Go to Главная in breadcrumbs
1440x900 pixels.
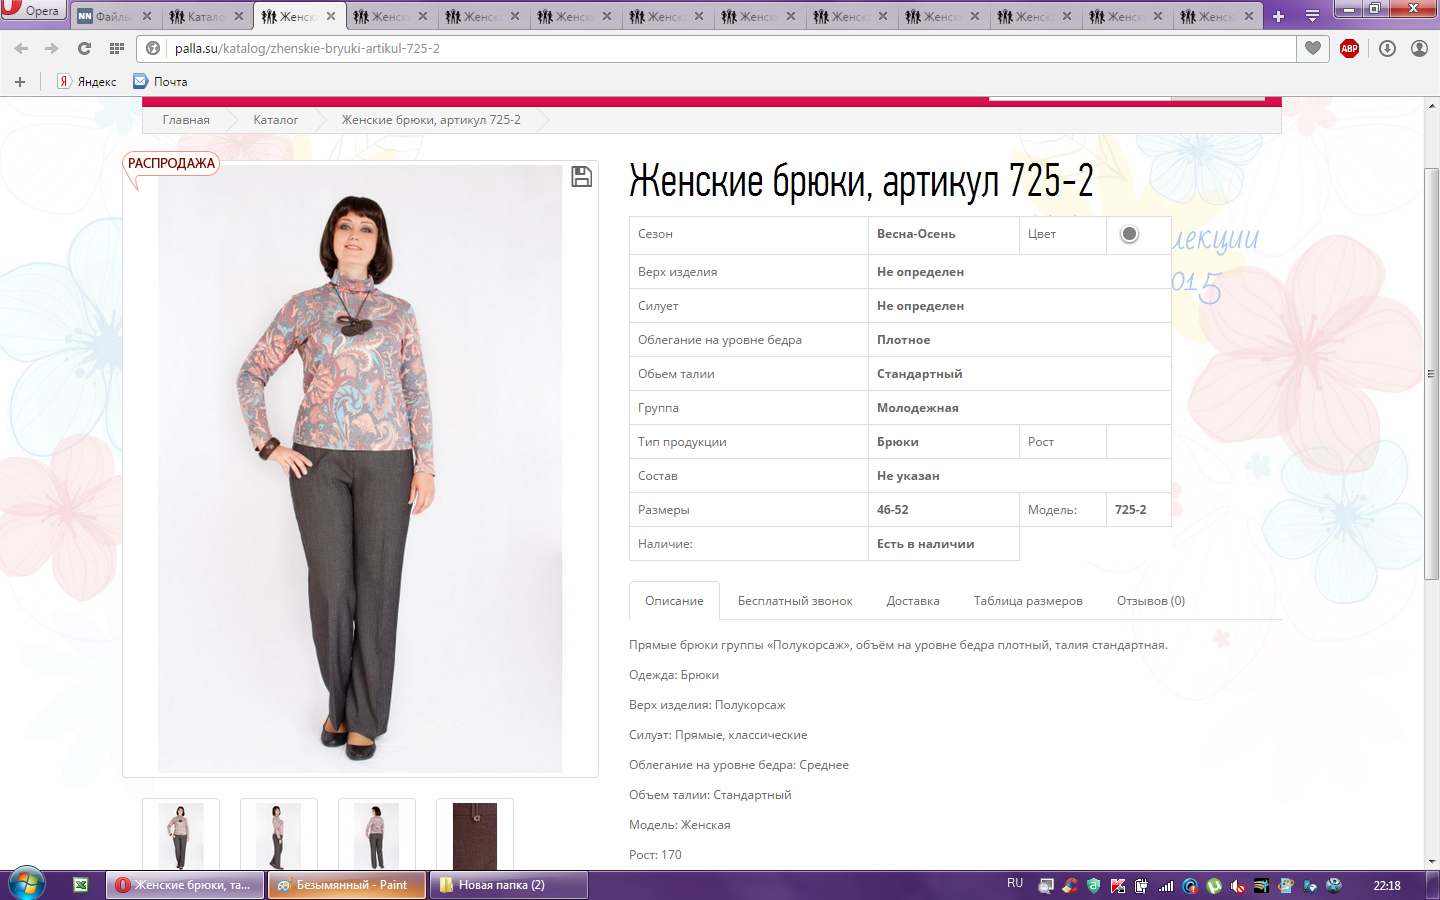point(186,120)
